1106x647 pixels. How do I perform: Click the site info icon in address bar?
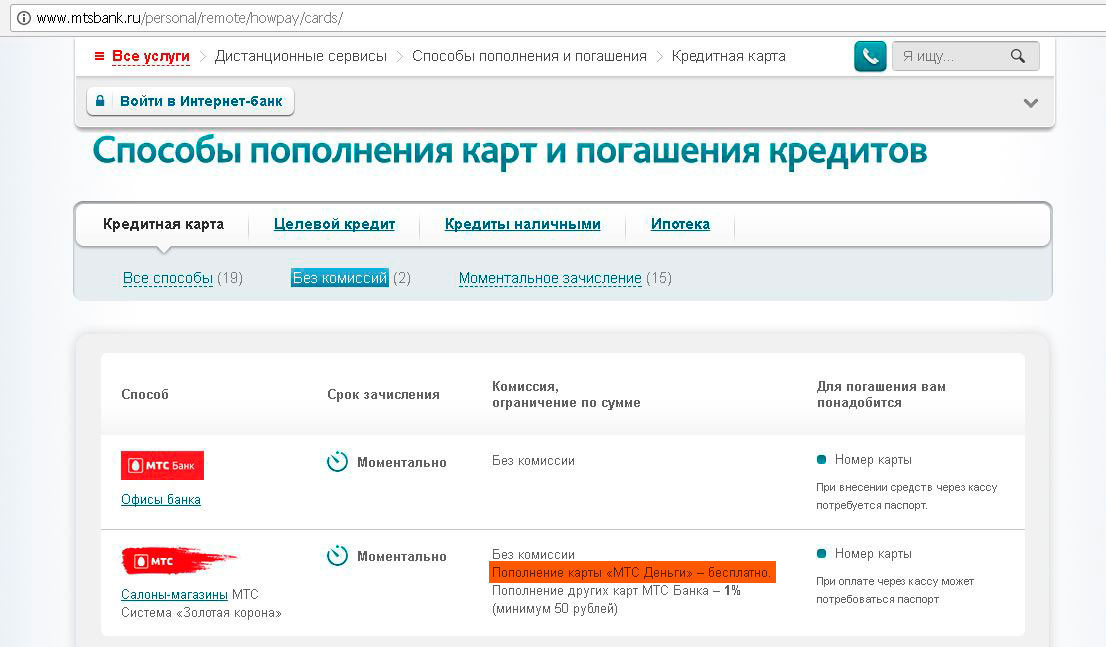(x=23, y=18)
